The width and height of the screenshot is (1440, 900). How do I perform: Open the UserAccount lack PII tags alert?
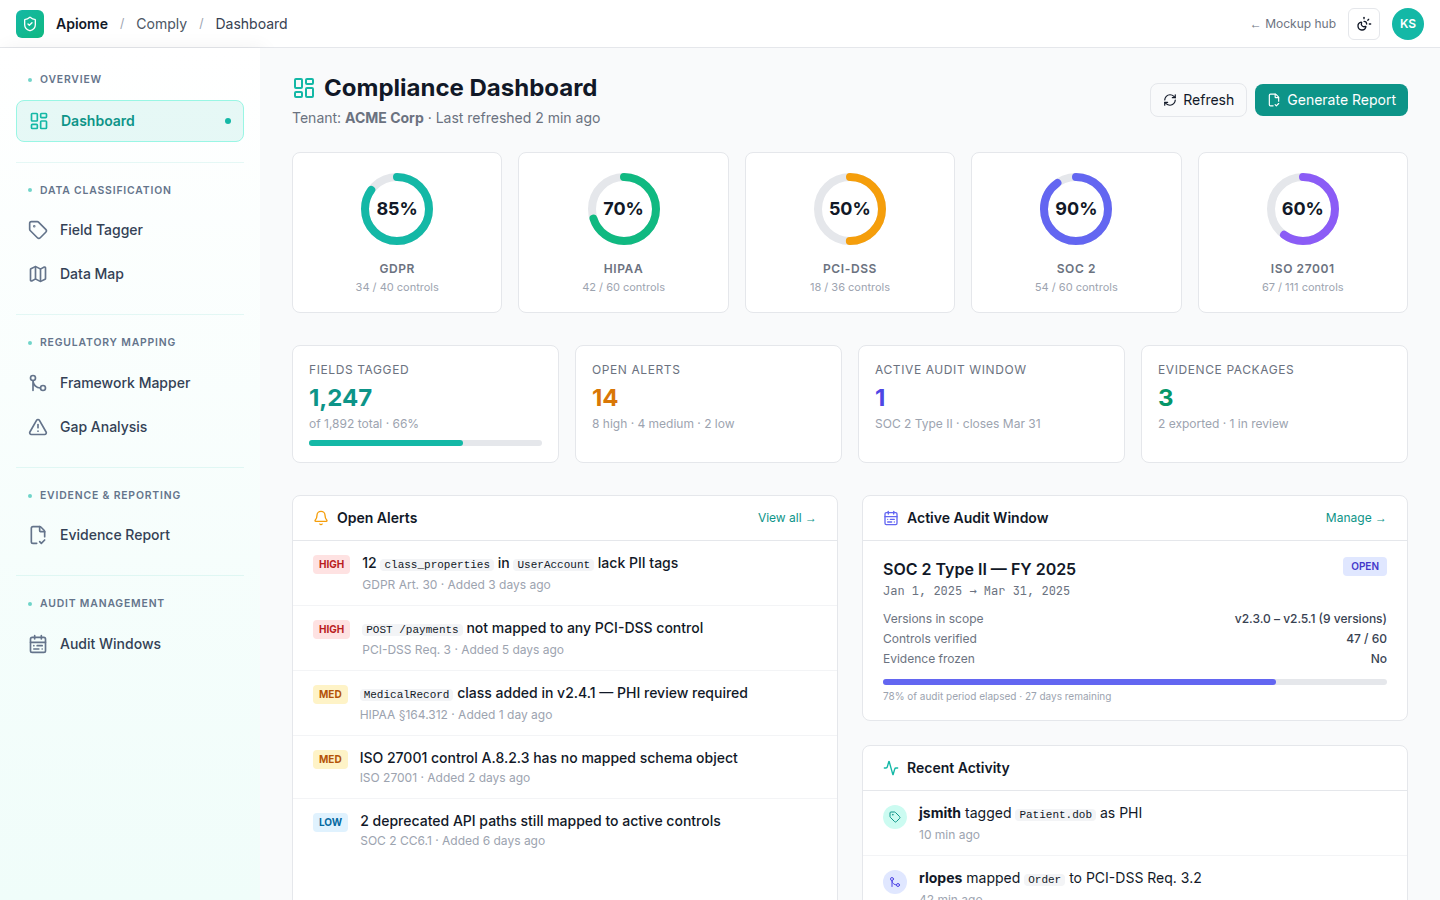[565, 573]
